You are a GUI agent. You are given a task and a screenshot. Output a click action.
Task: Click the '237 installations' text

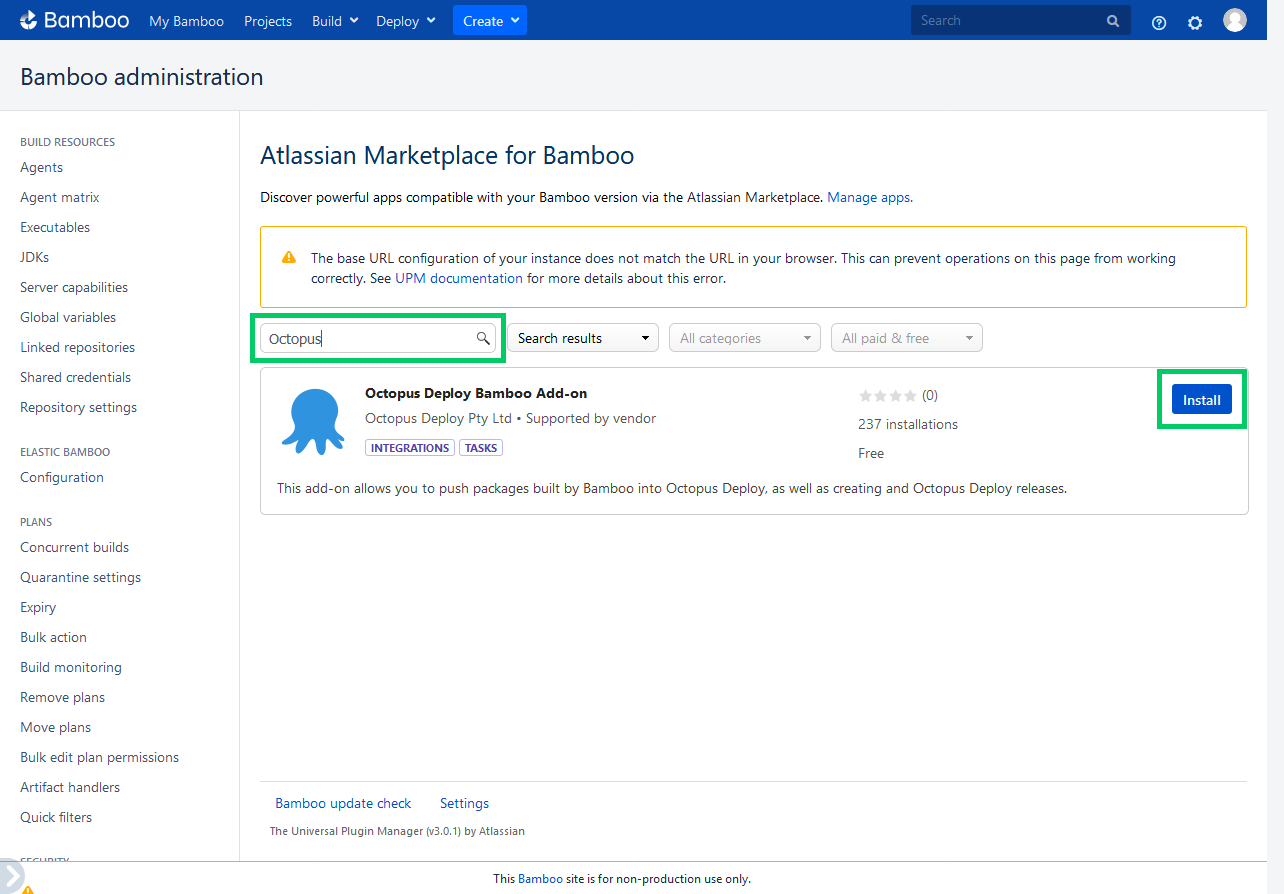click(908, 424)
